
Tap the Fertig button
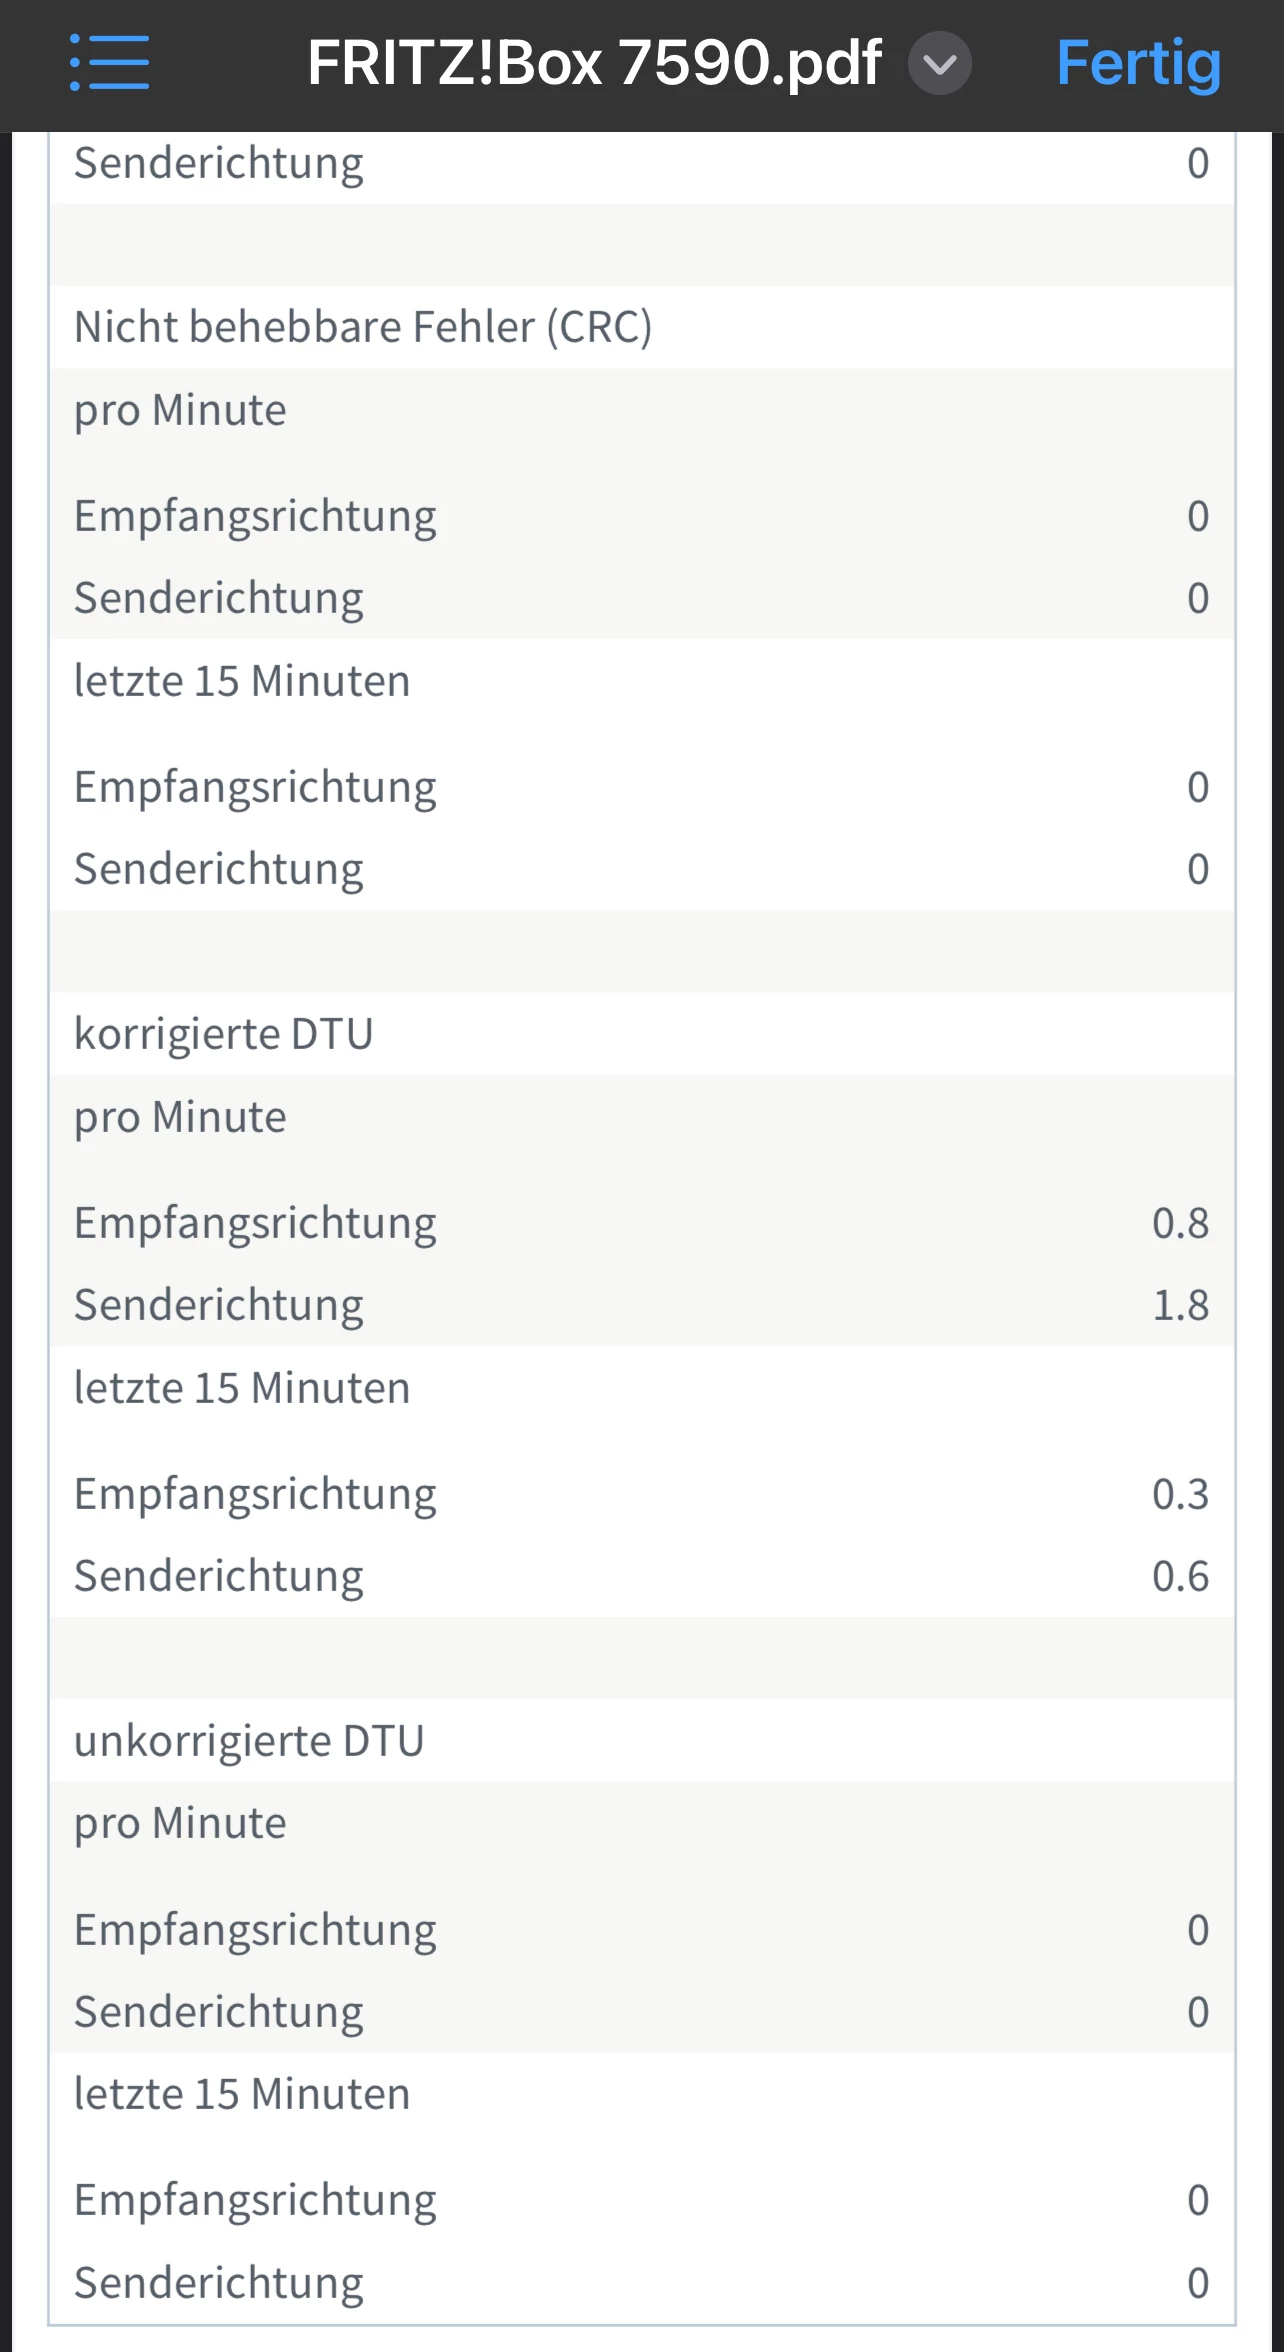coord(1138,64)
